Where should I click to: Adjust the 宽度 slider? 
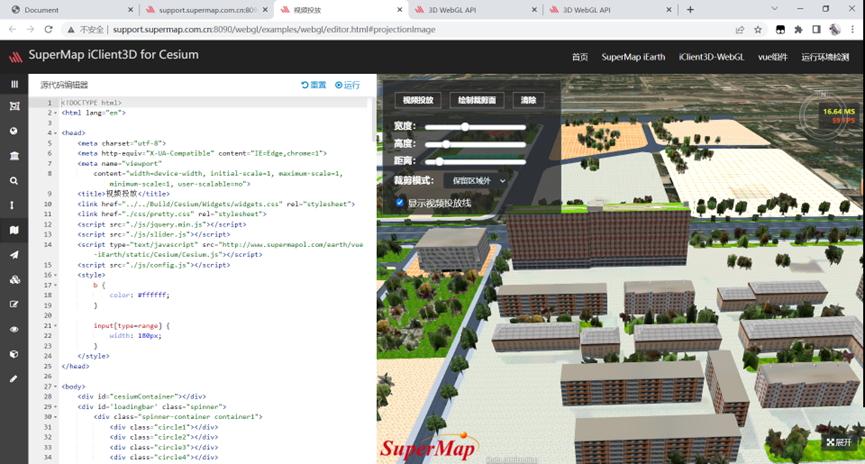point(475,127)
